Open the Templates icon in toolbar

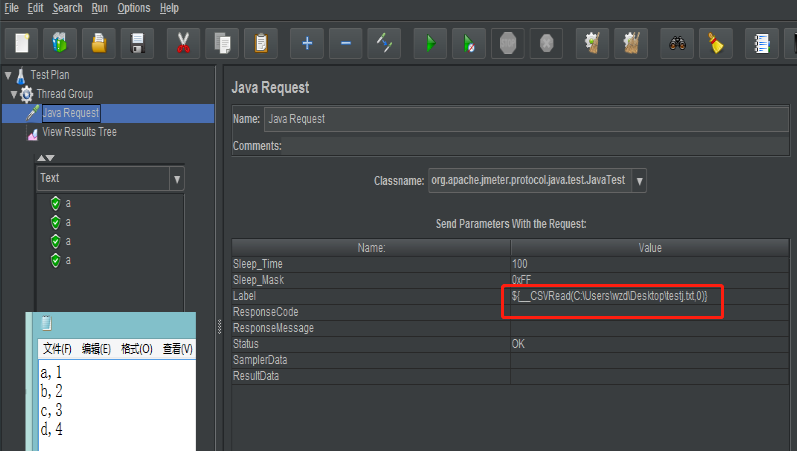pos(60,43)
